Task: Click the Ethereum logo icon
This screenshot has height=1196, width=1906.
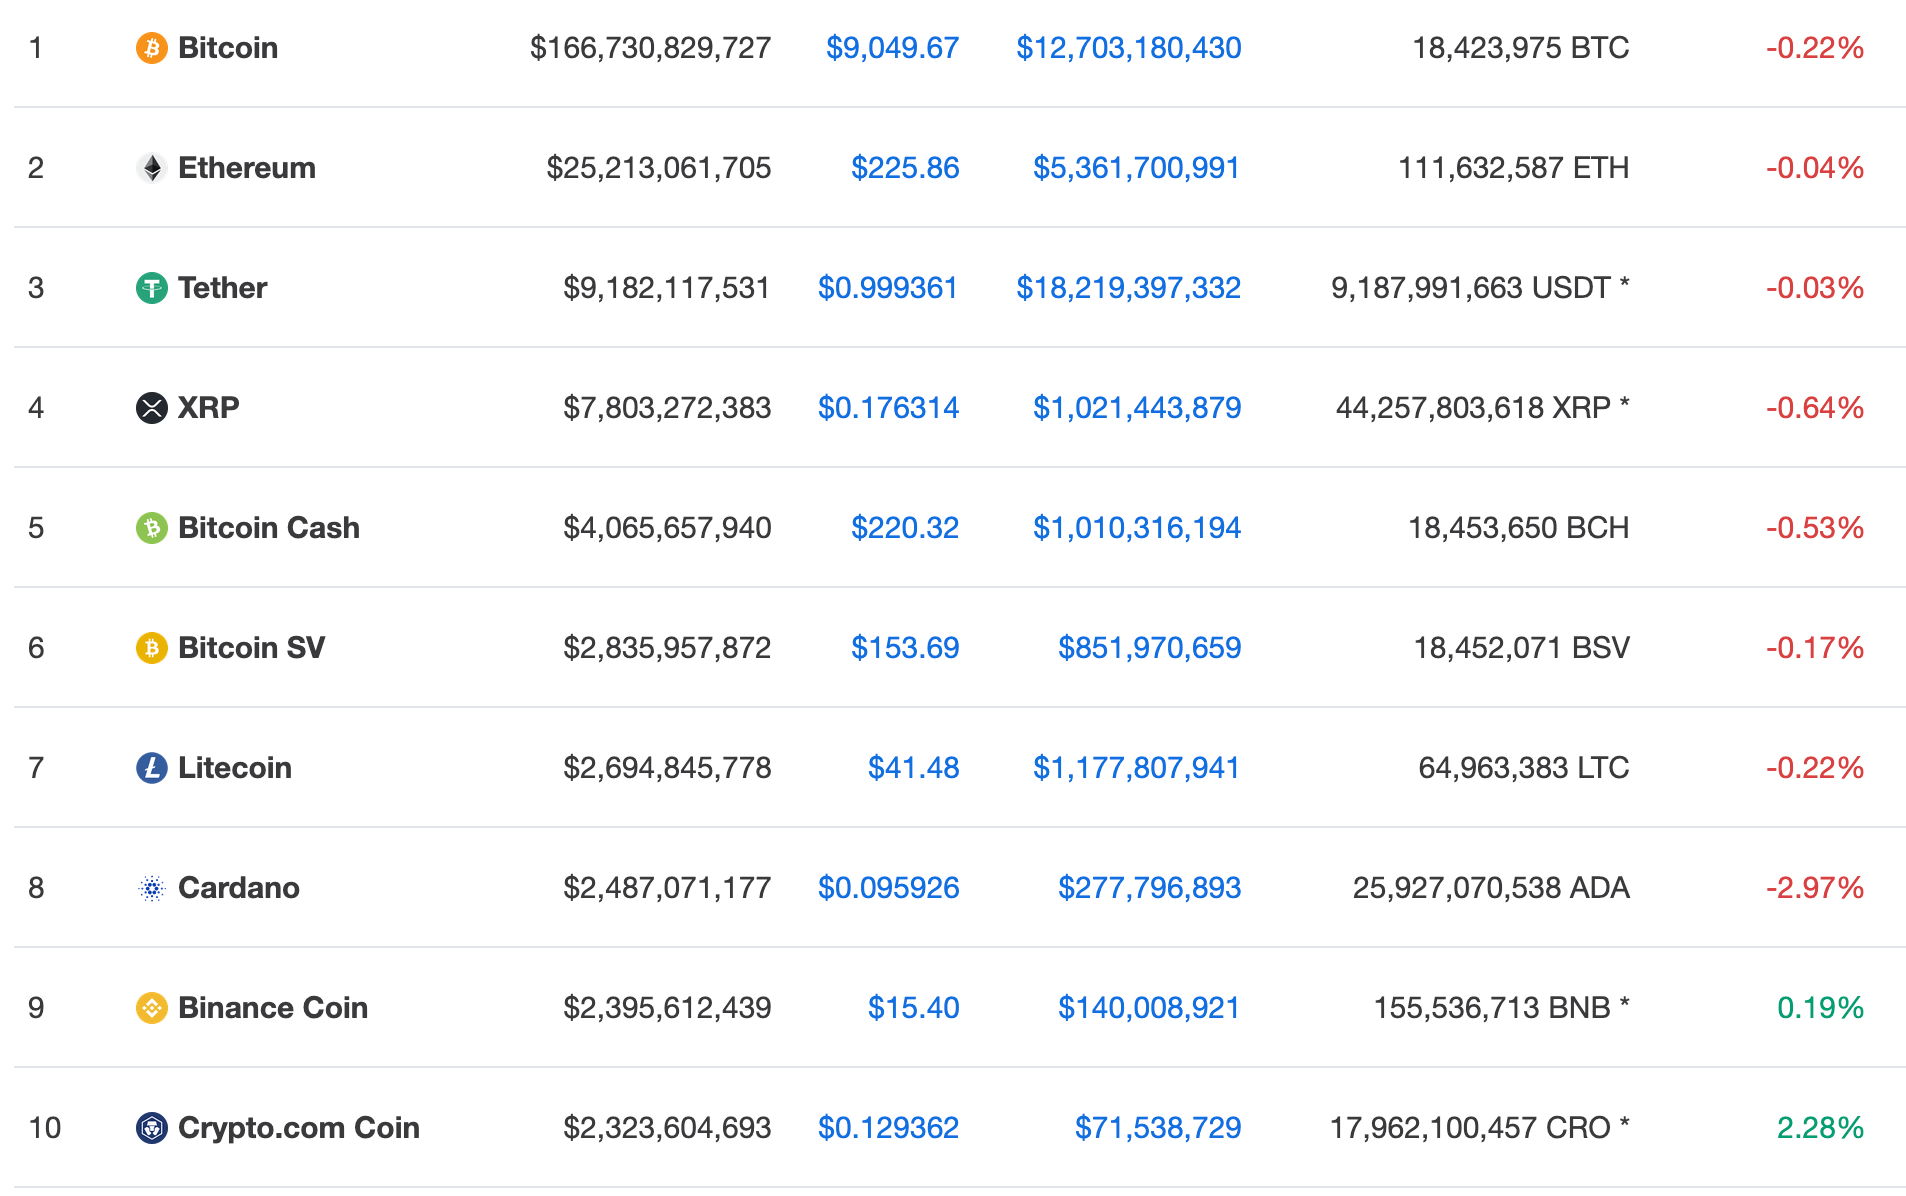Action: 151,168
